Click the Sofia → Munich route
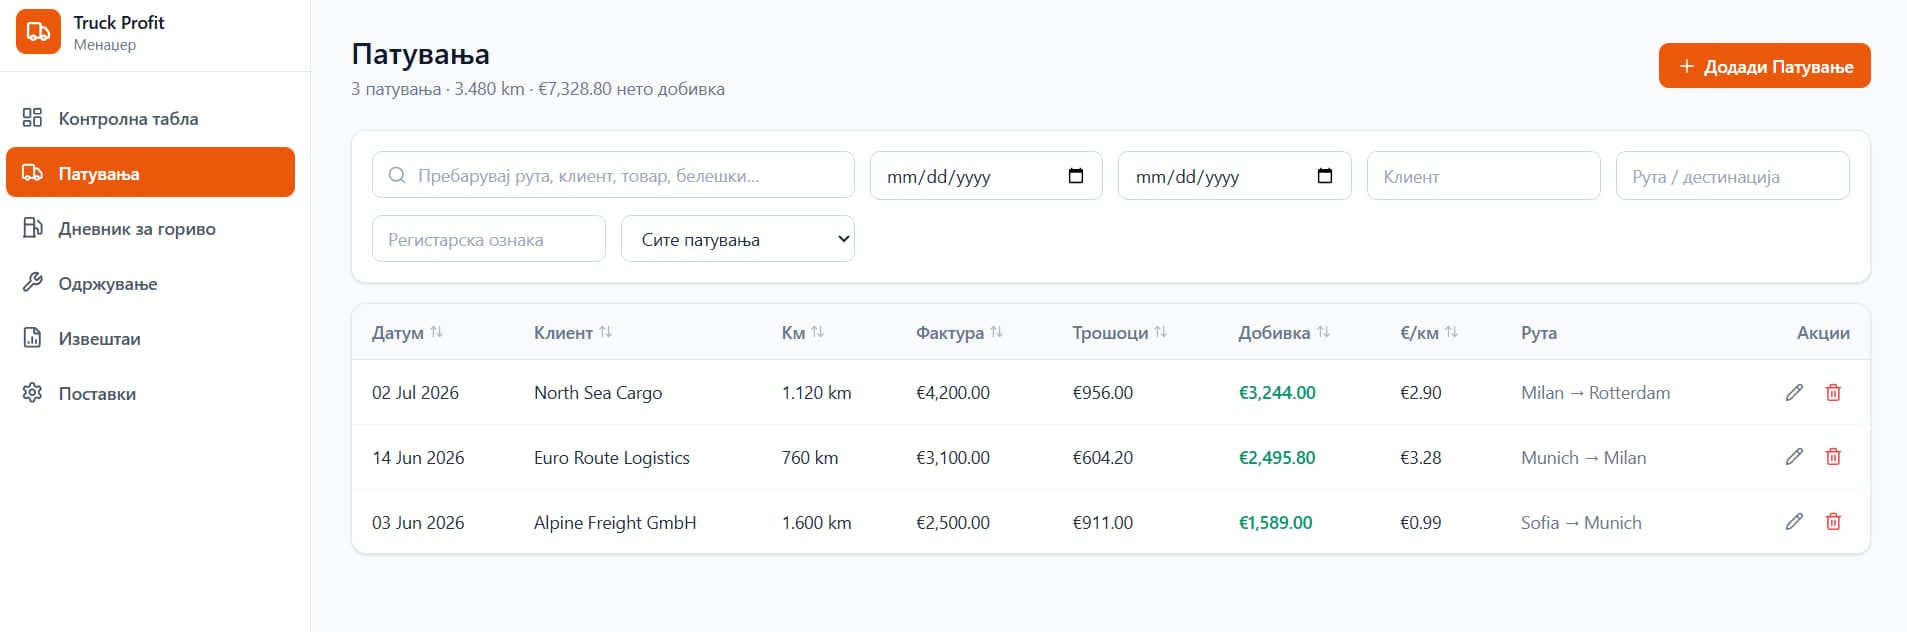 (x=1581, y=523)
